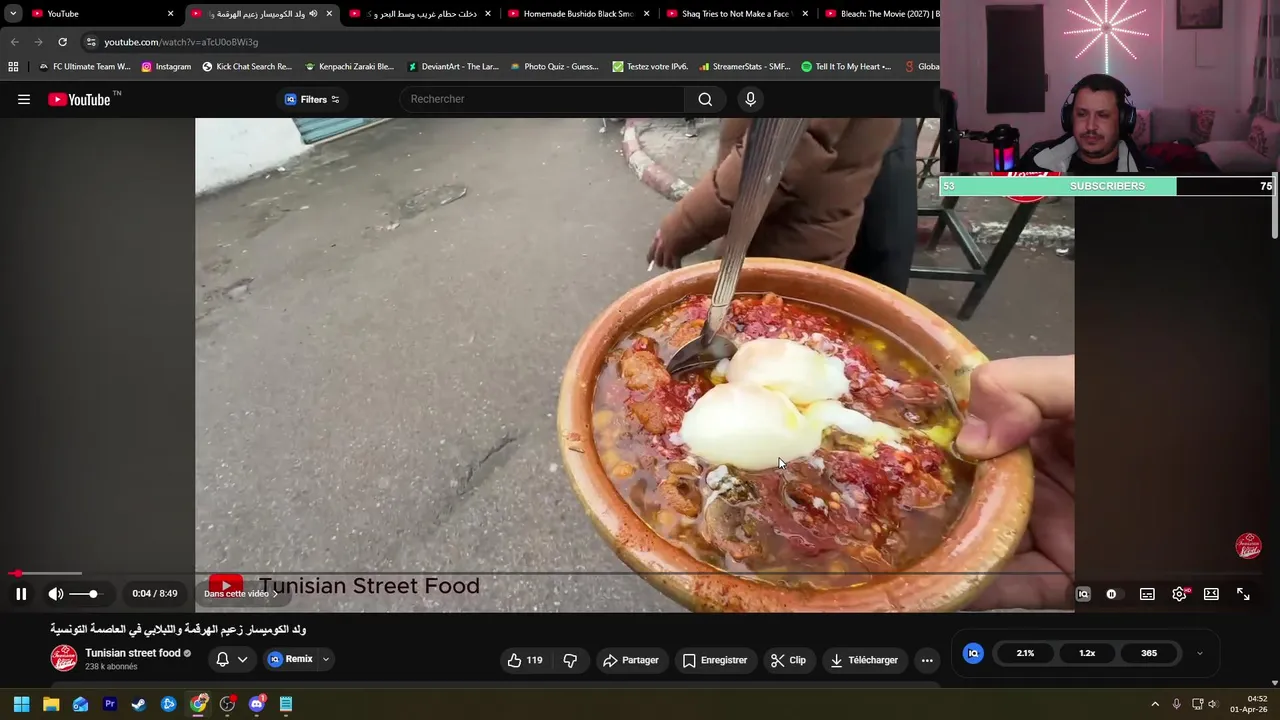Open the 'Dans cette vidéo' chapters chip

(241, 594)
